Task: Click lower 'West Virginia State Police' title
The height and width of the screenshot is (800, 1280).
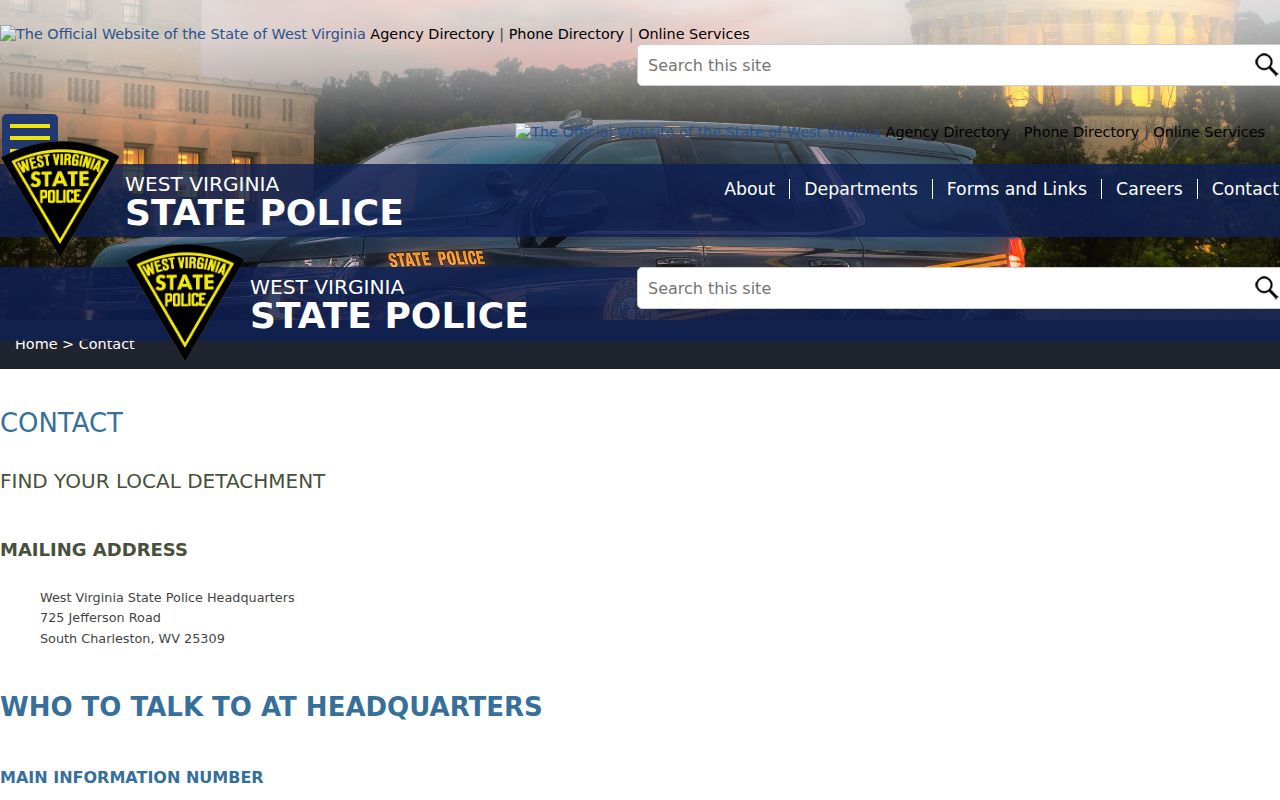Action: [x=389, y=305]
